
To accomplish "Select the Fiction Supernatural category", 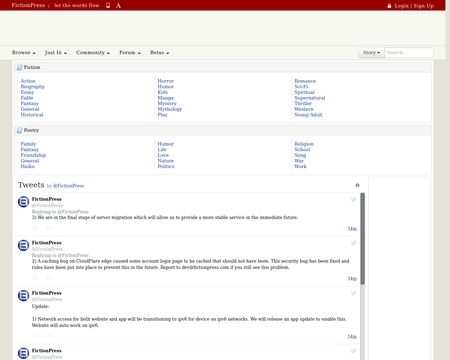I will pyautogui.click(x=310, y=98).
